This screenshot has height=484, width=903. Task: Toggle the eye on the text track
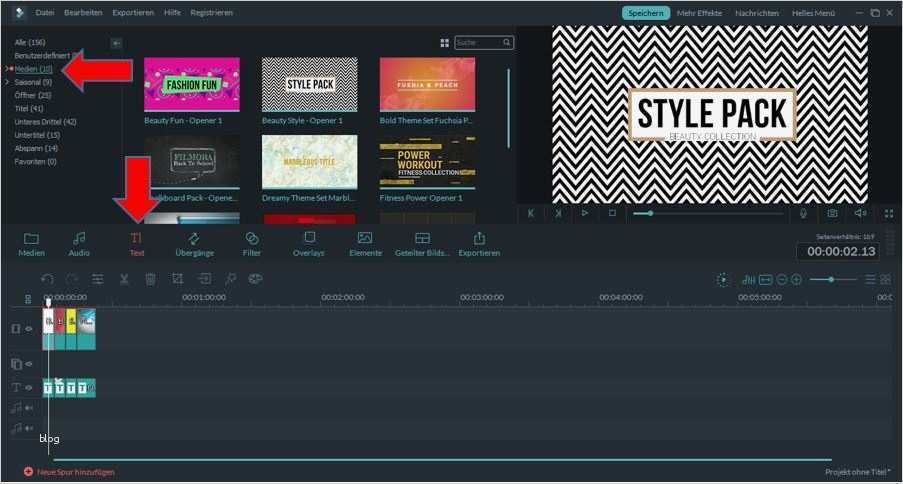tap(29, 387)
